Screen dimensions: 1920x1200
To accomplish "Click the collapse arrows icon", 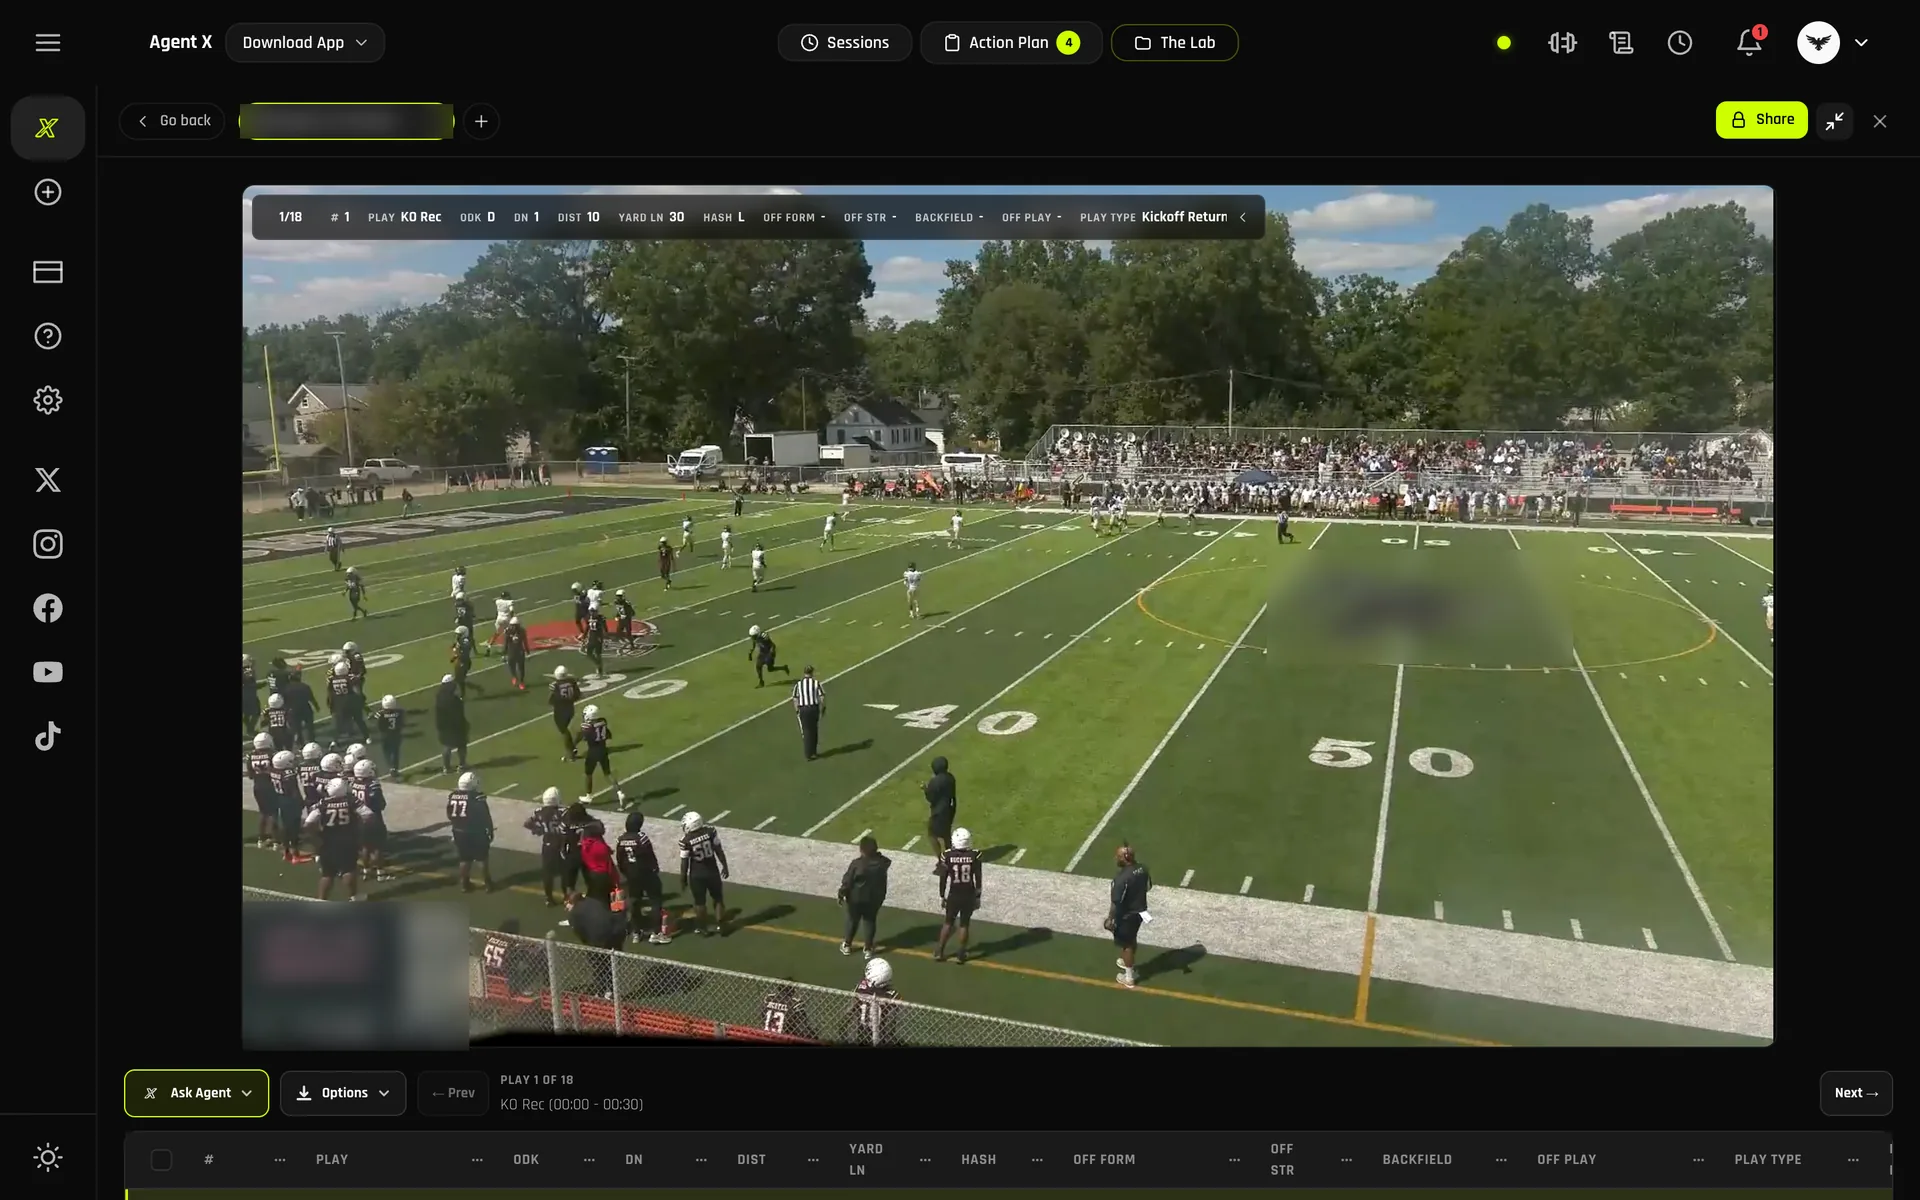I will point(1835,121).
